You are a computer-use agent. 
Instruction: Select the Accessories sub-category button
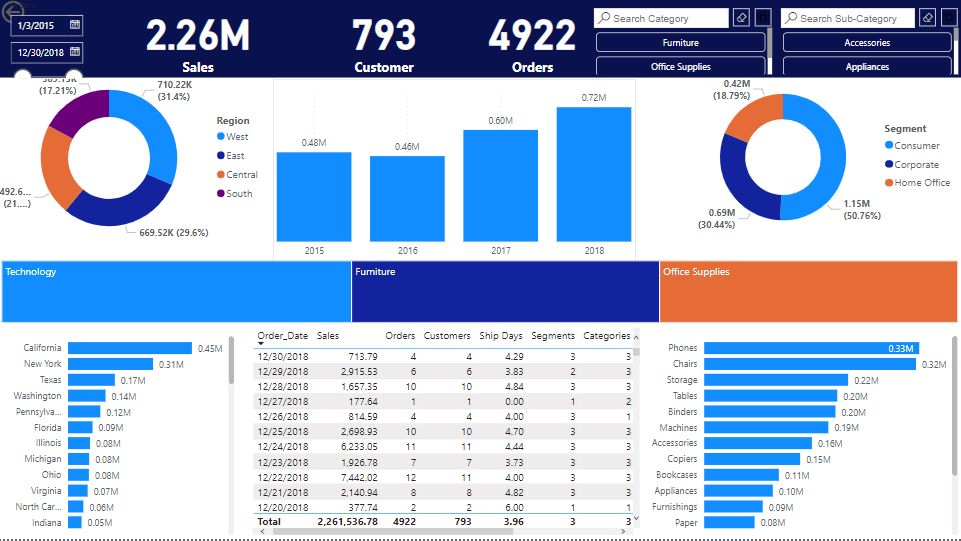click(867, 42)
